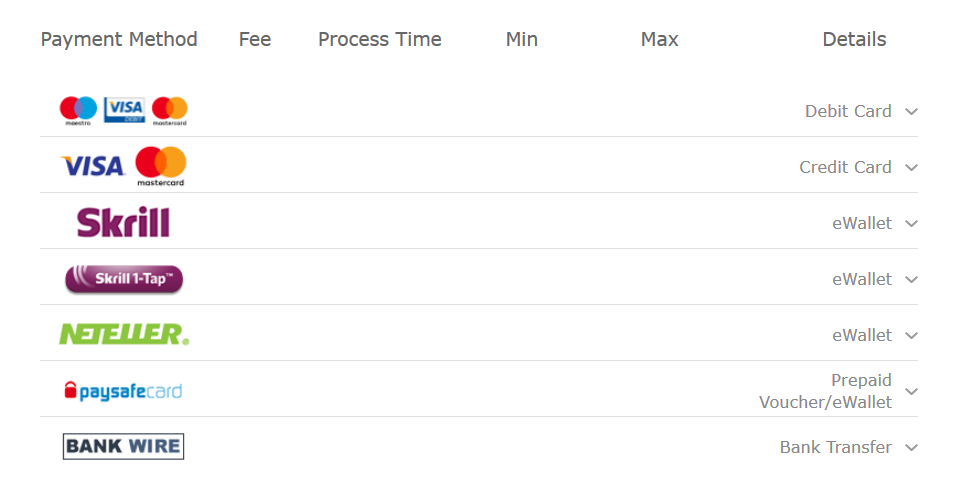
Task: Expand the Credit Card details chevron
Action: pyautogui.click(x=911, y=168)
